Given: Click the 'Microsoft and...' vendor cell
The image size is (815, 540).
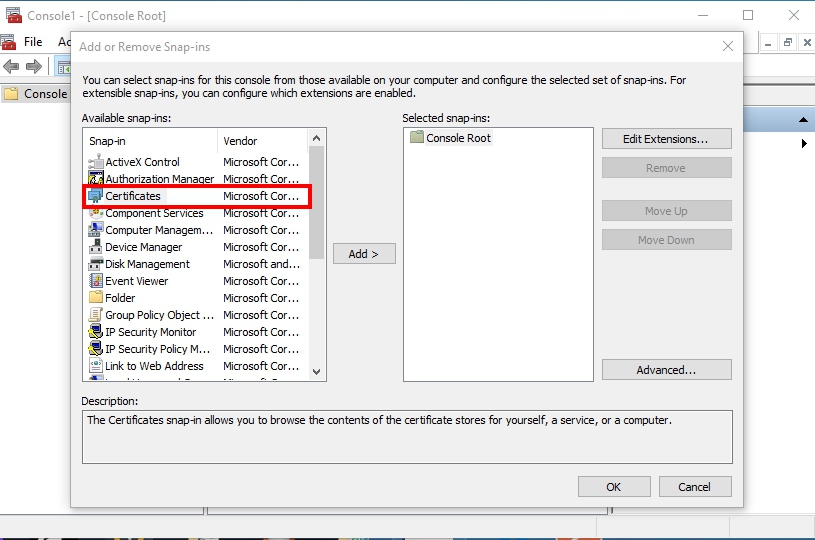Looking at the screenshot, I should pos(261,264).
